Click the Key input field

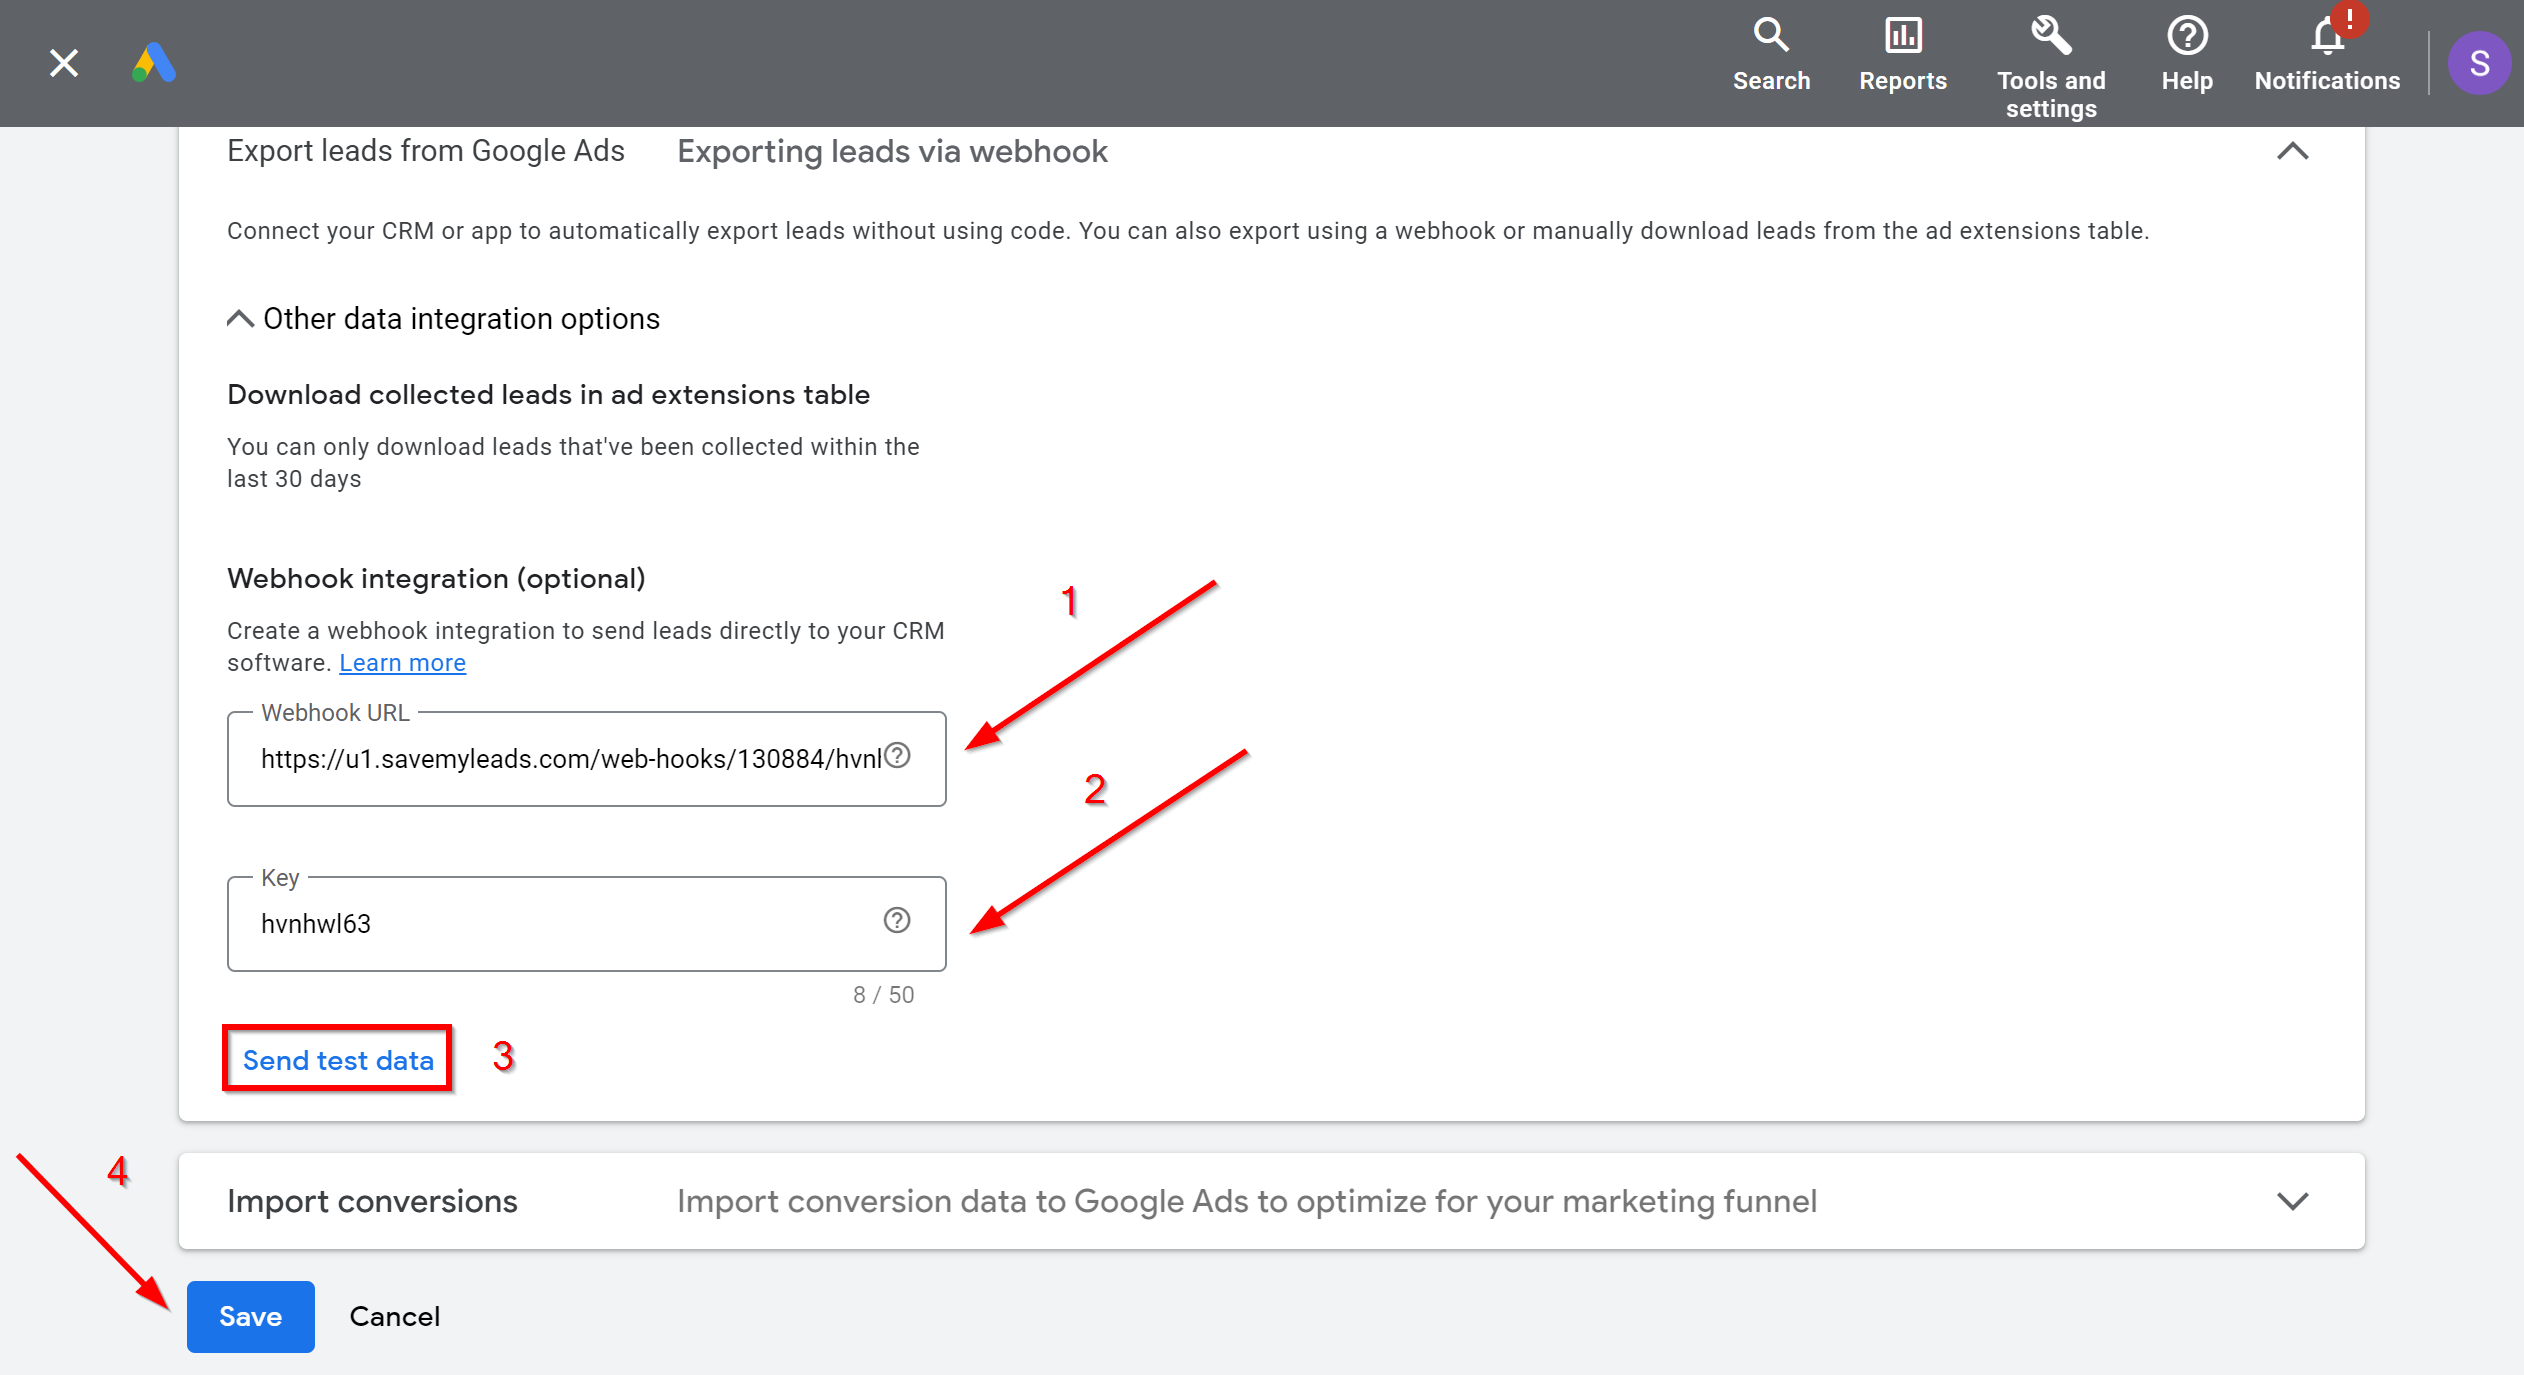[586, 923]
